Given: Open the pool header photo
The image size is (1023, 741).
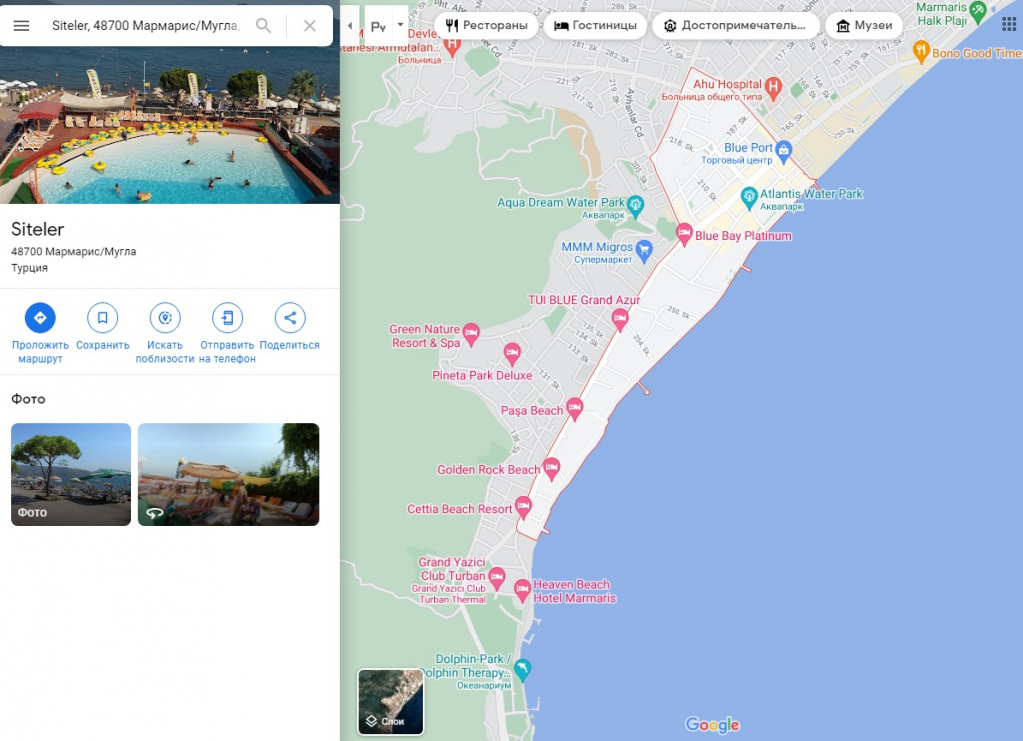Looking at the screenshot, I should [x=170, y=125].
